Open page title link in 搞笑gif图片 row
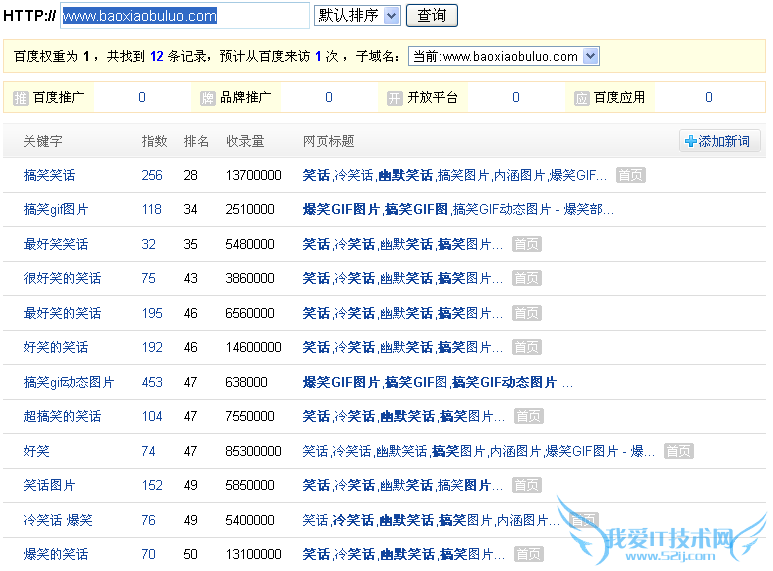Screen dimensions: 773x571 458,210
